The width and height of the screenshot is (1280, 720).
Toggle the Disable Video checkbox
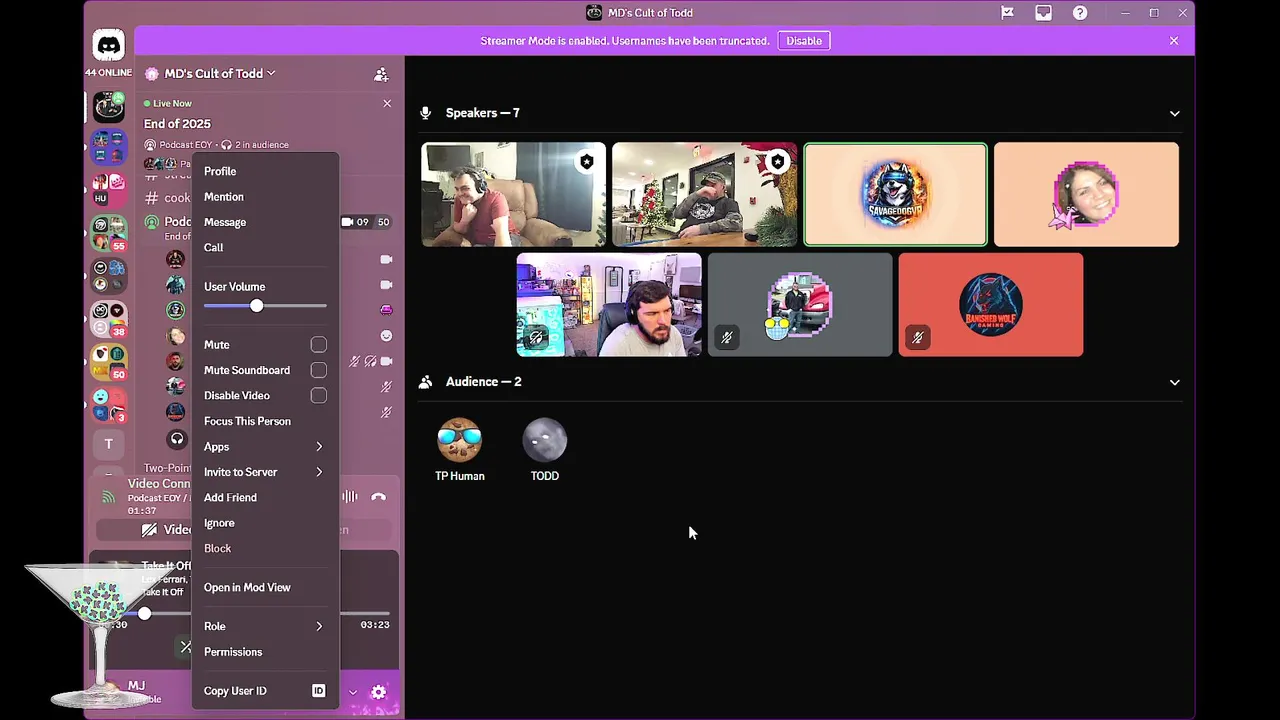pos(318,395)
